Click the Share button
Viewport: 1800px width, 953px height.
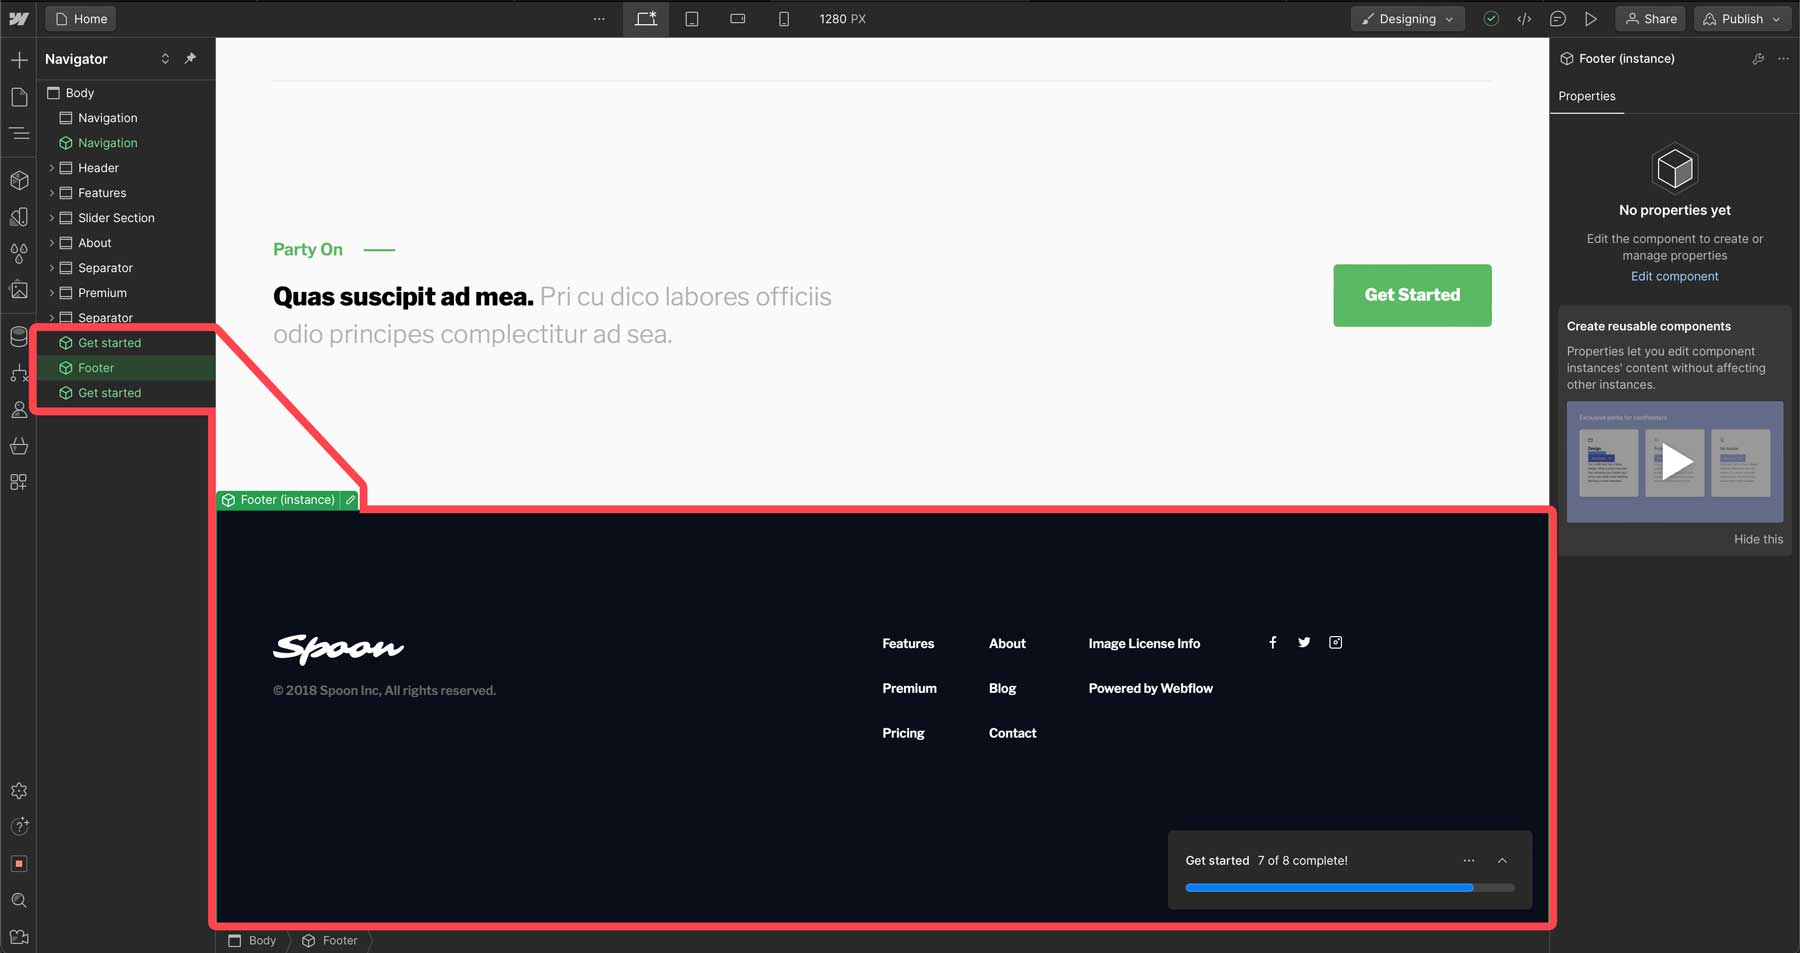tap(1650, 18)
